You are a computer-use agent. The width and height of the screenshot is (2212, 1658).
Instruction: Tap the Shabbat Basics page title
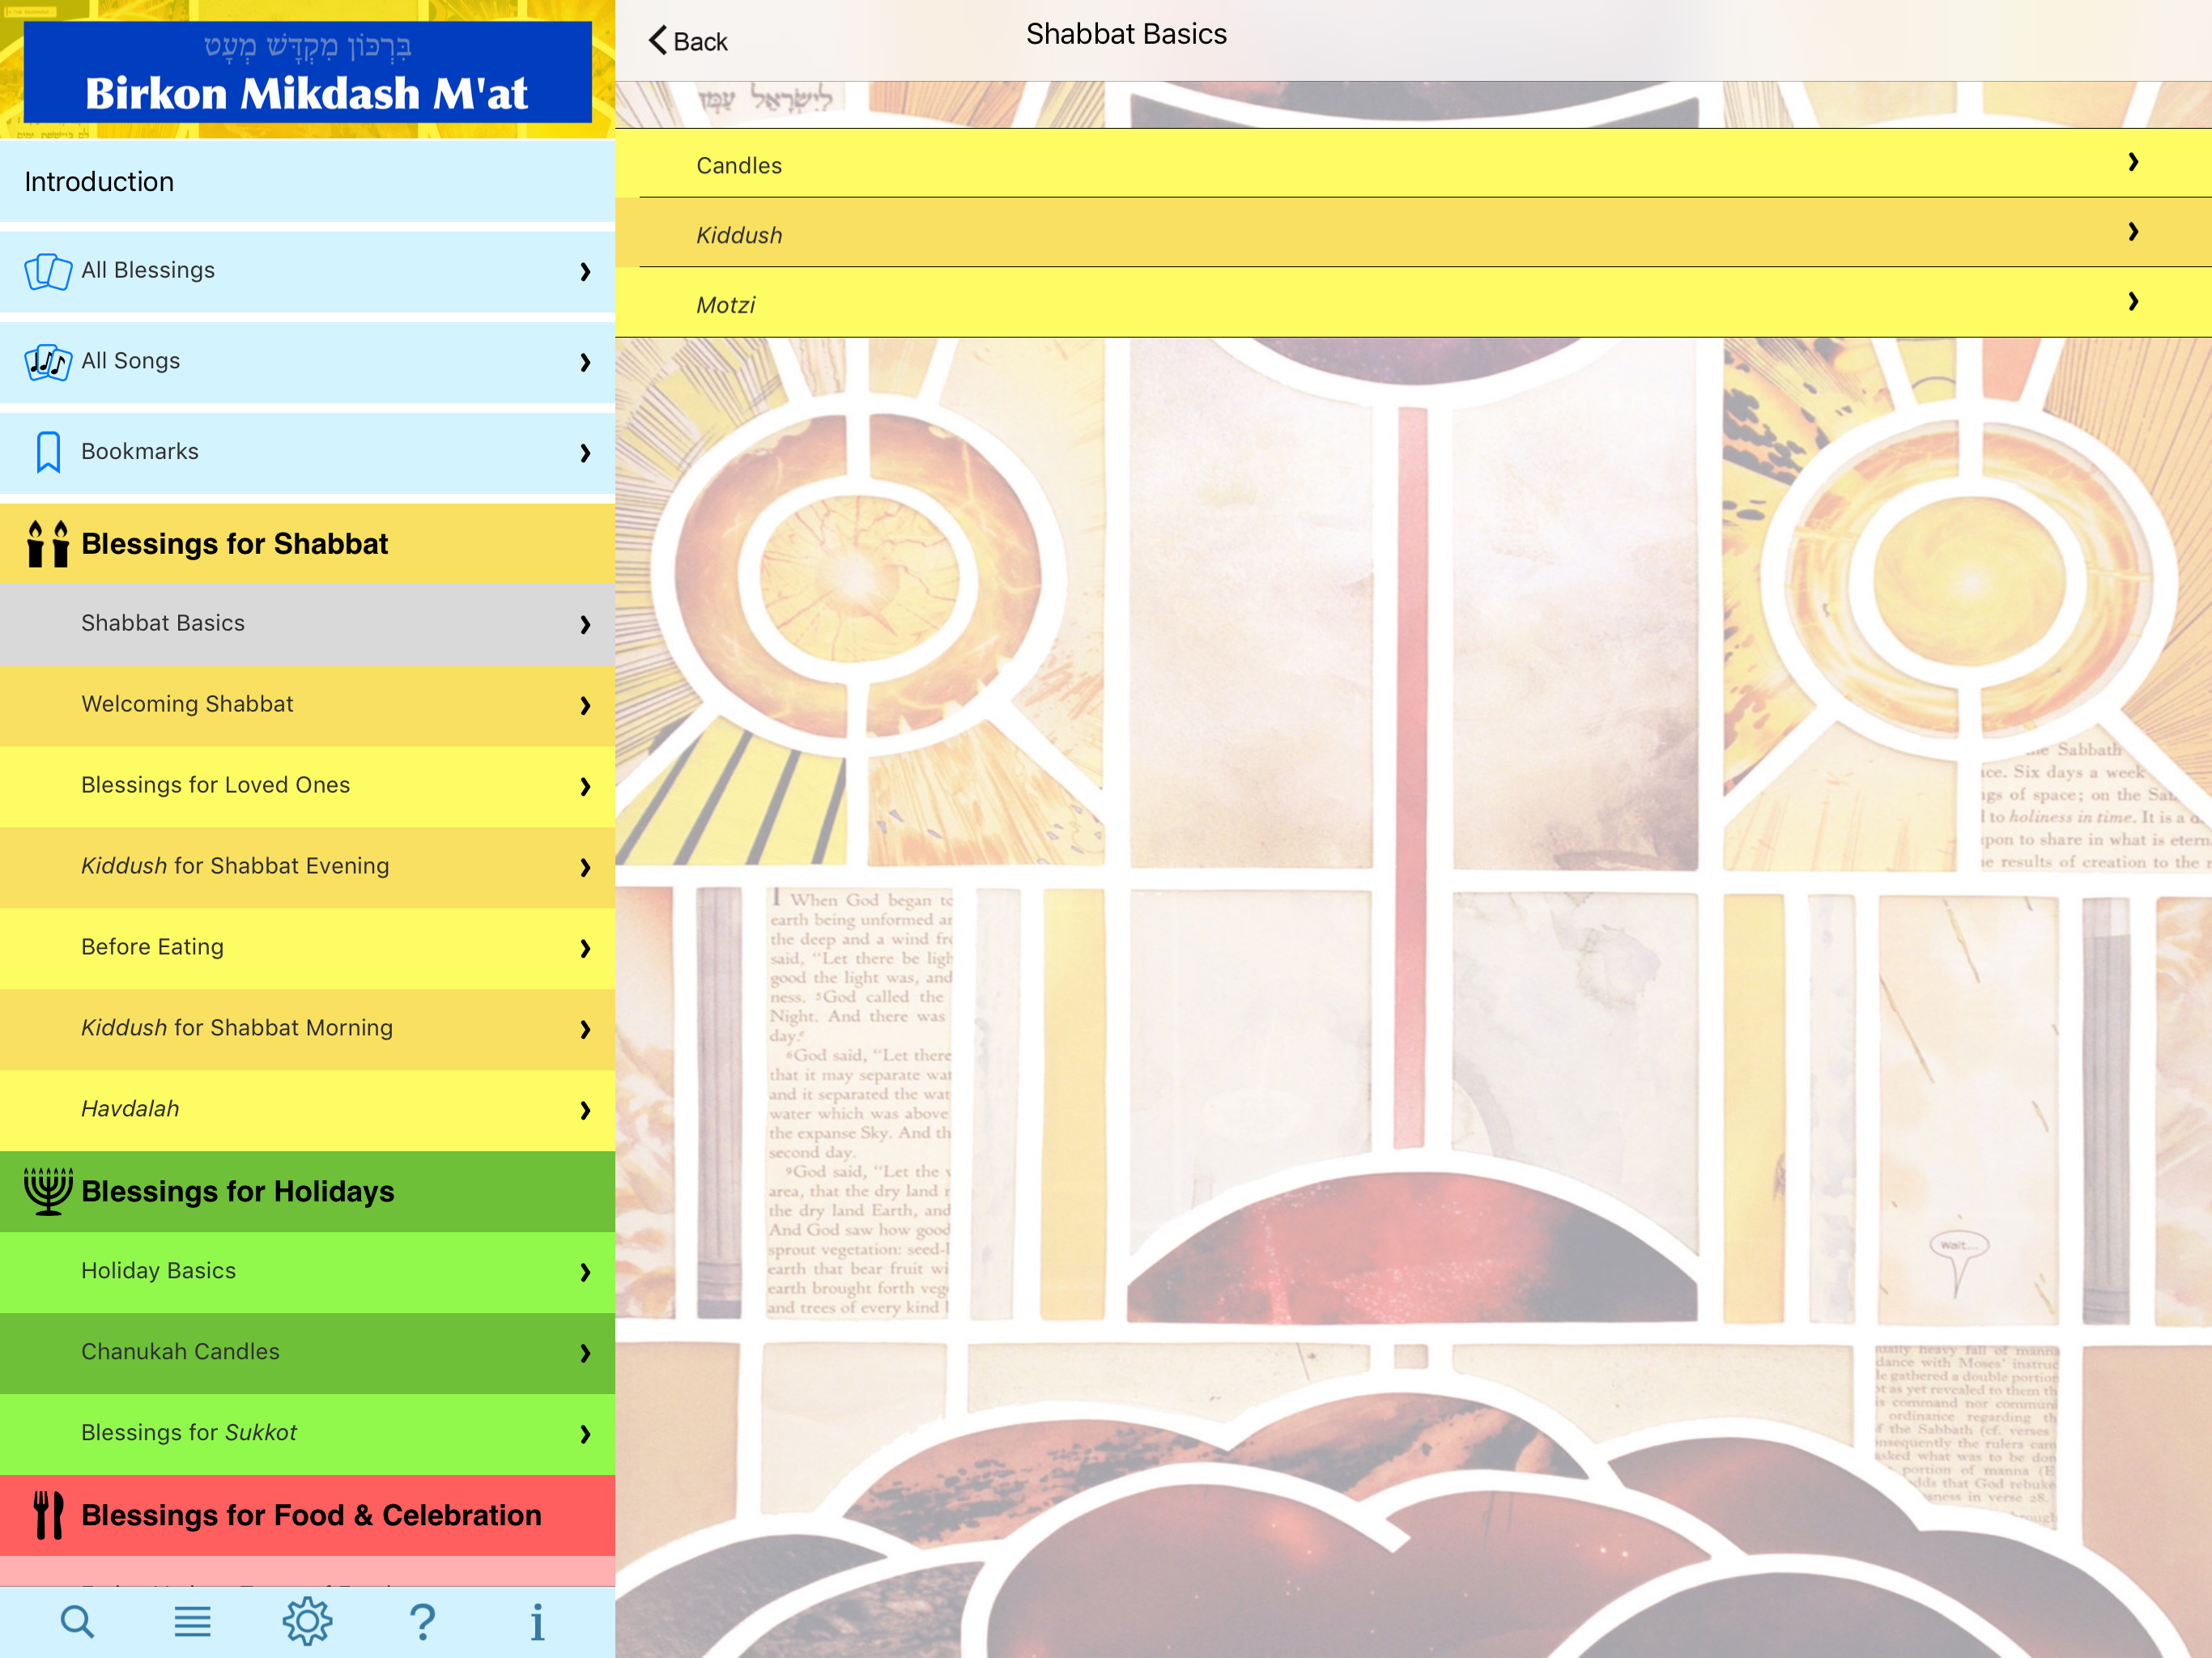[x=1126, y=34]
